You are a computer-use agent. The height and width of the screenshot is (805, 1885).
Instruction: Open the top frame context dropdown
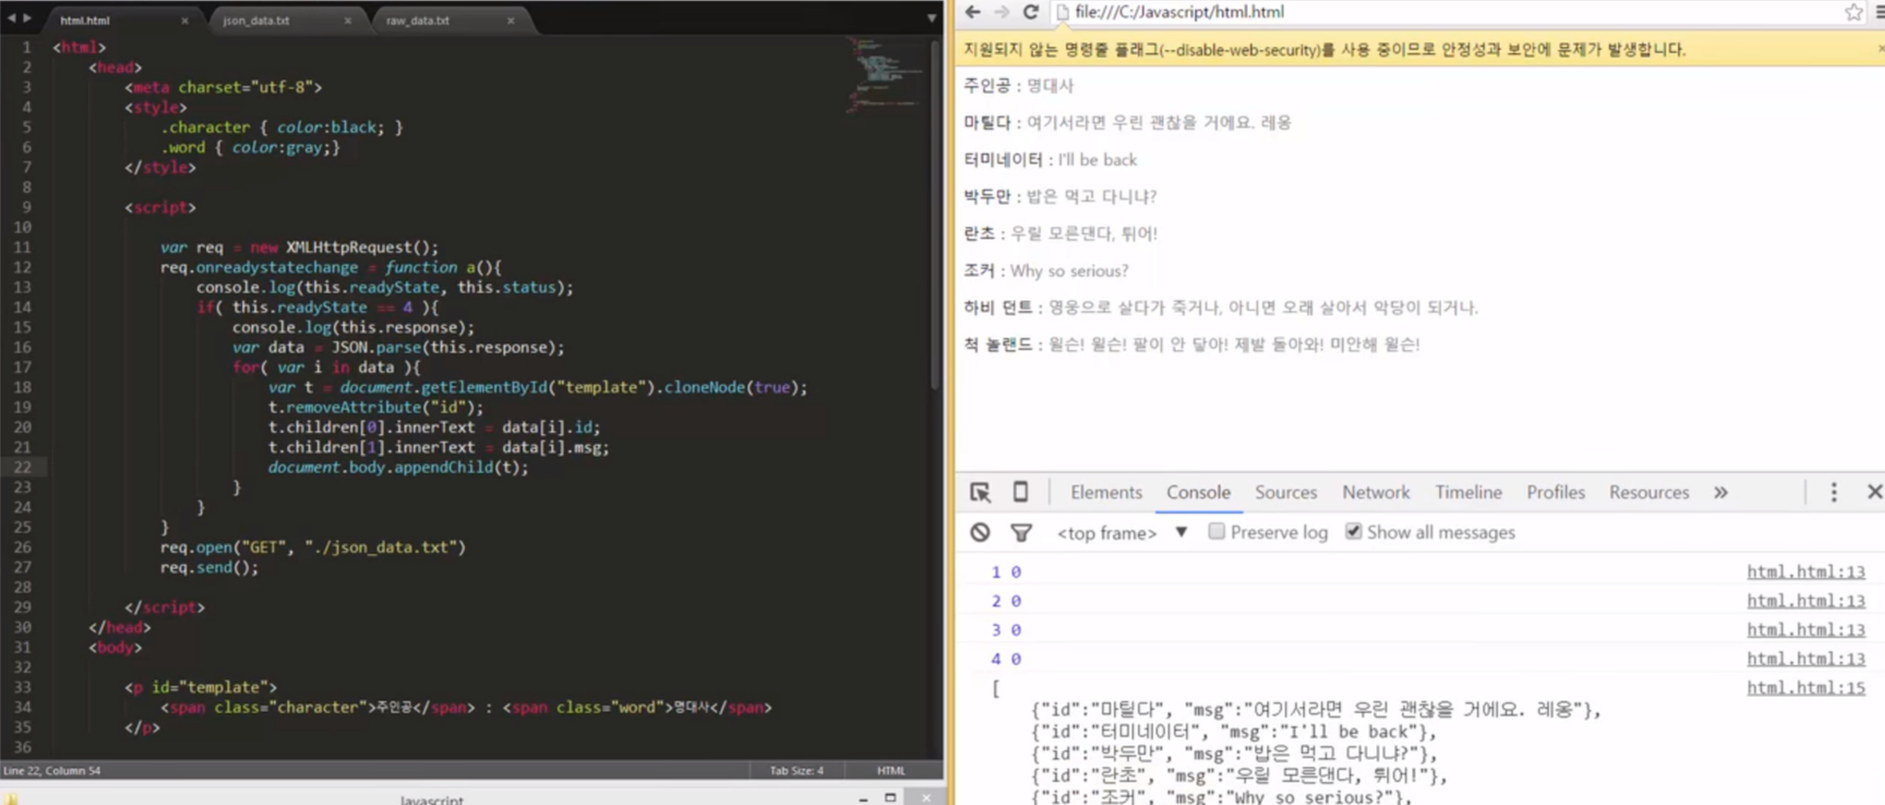1122,533
